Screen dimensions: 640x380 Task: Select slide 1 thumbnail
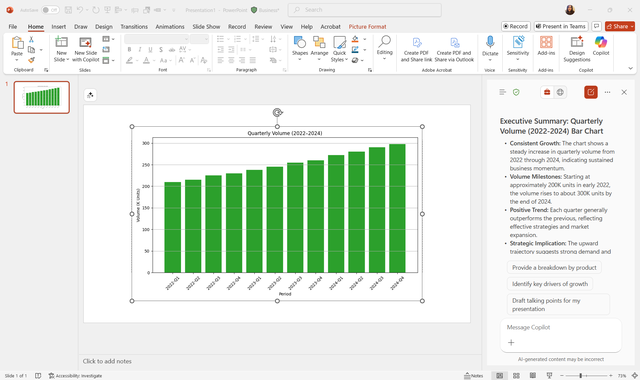42,97
